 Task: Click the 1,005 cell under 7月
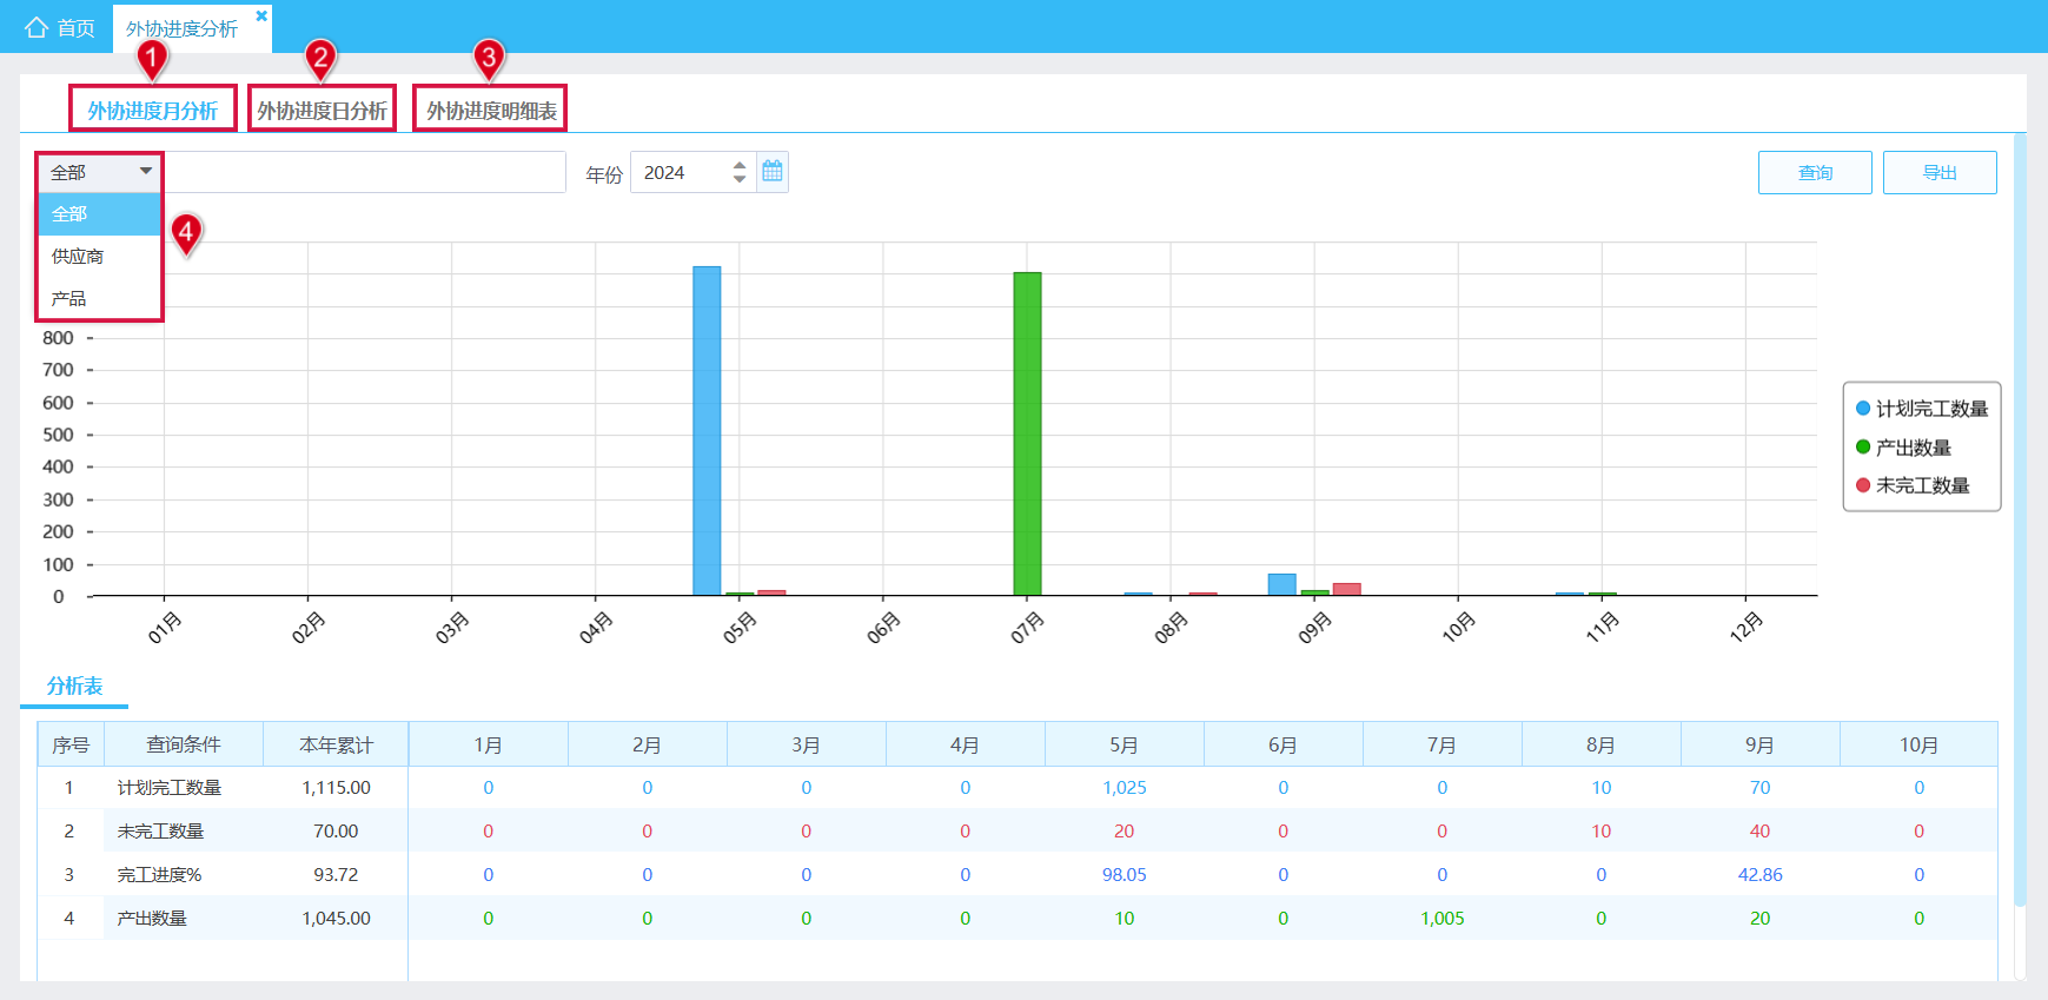tap(1442, 918)
